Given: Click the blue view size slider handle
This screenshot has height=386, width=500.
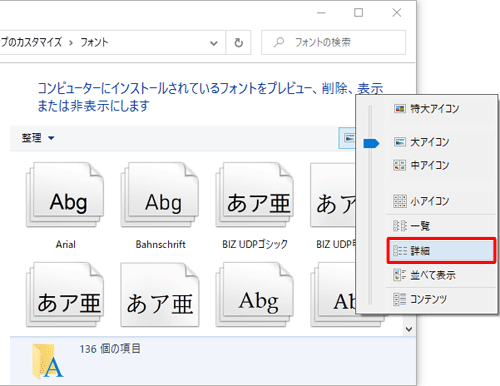Looking at the screenshot, I should pyautogui.click(x=371, y=143).
